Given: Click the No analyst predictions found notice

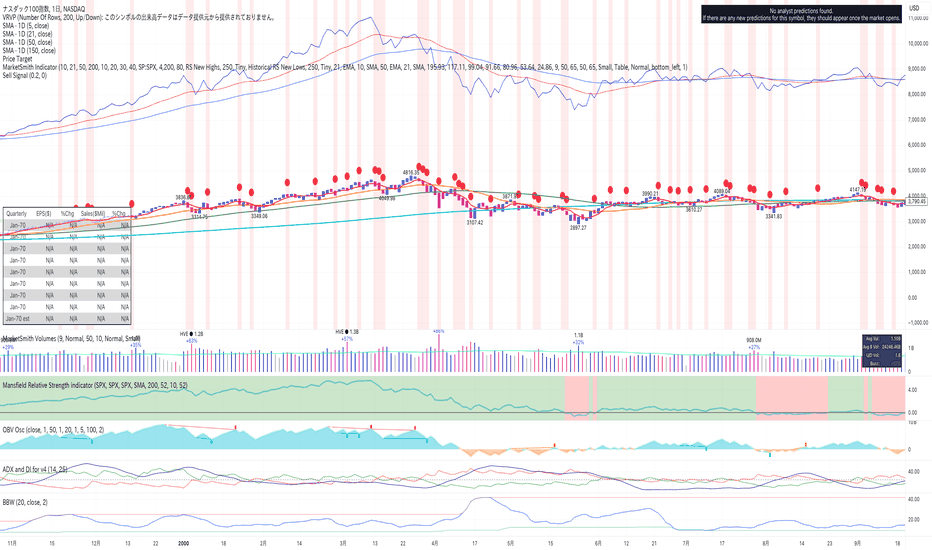Looking at the screenshot, I should (801, 14).
